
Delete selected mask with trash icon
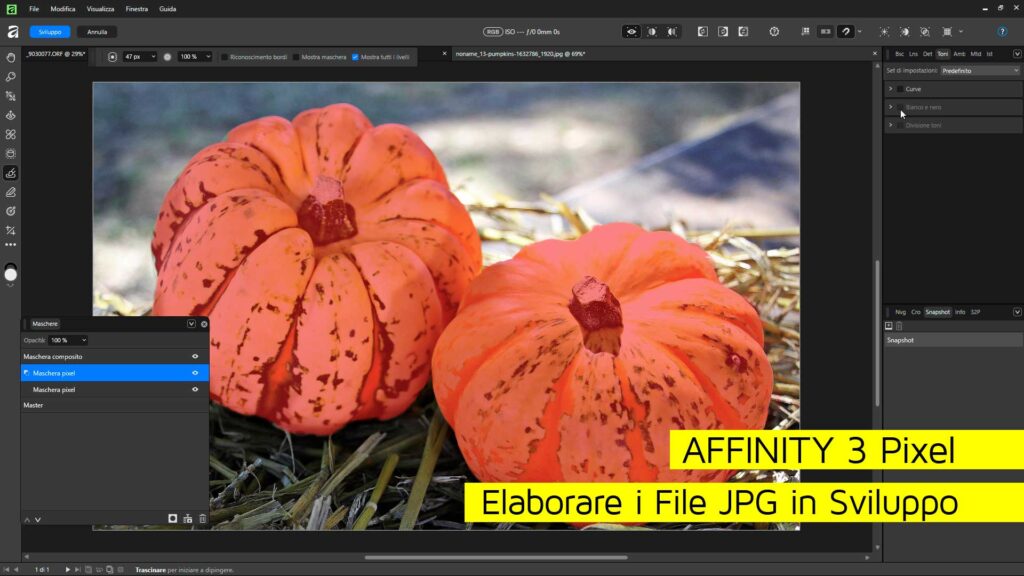coord(202,519)
